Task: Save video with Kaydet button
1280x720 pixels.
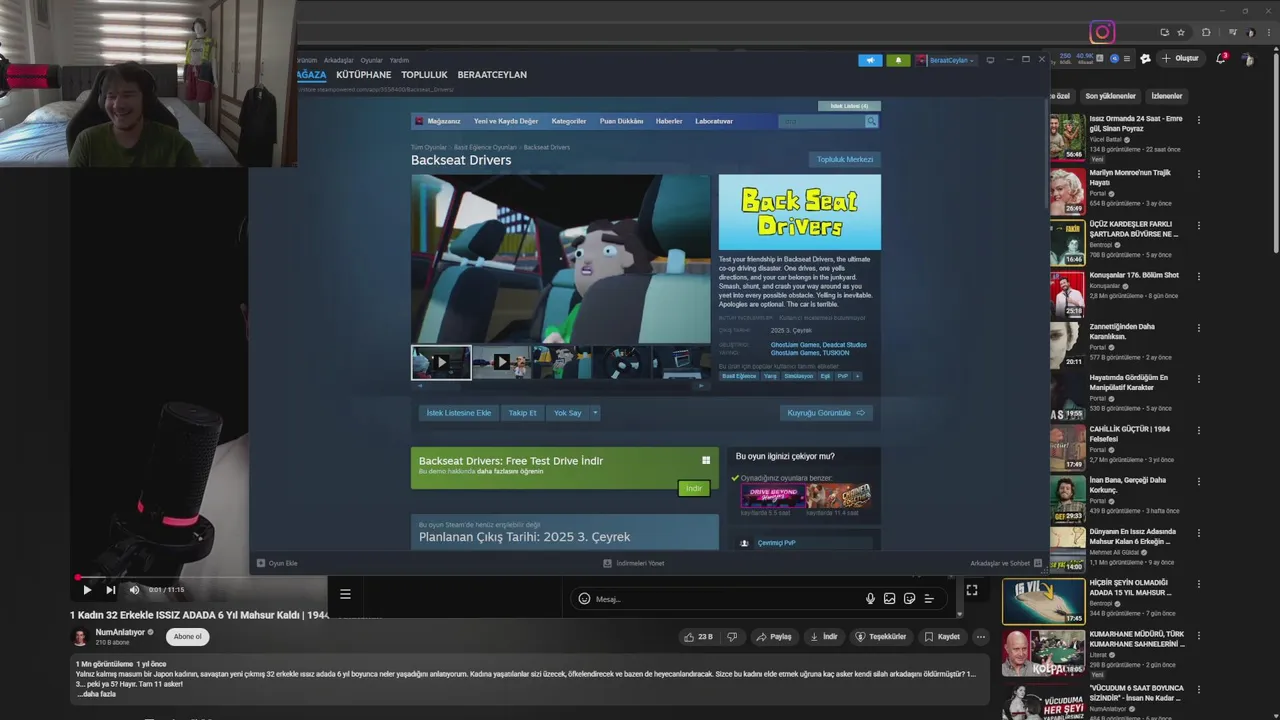Action: pos(942,637)
